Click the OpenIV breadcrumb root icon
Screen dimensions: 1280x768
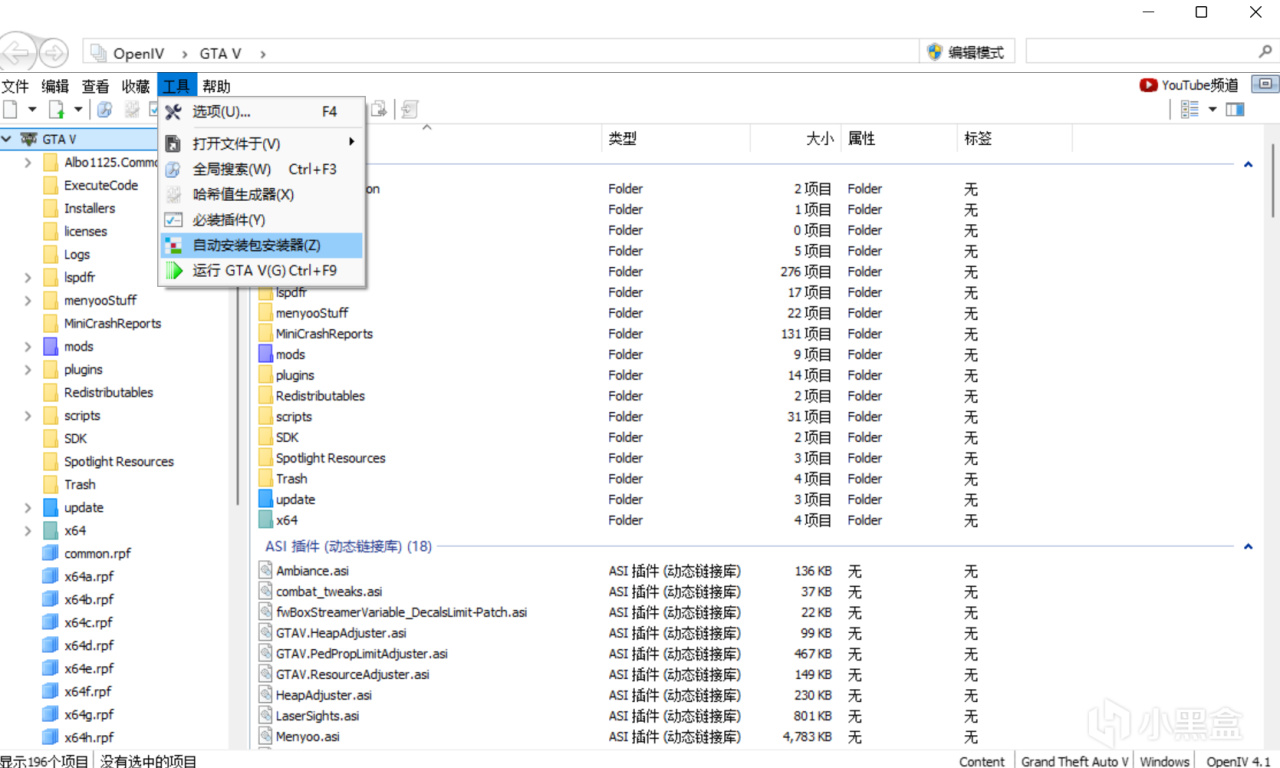click(x=97, y=53)
